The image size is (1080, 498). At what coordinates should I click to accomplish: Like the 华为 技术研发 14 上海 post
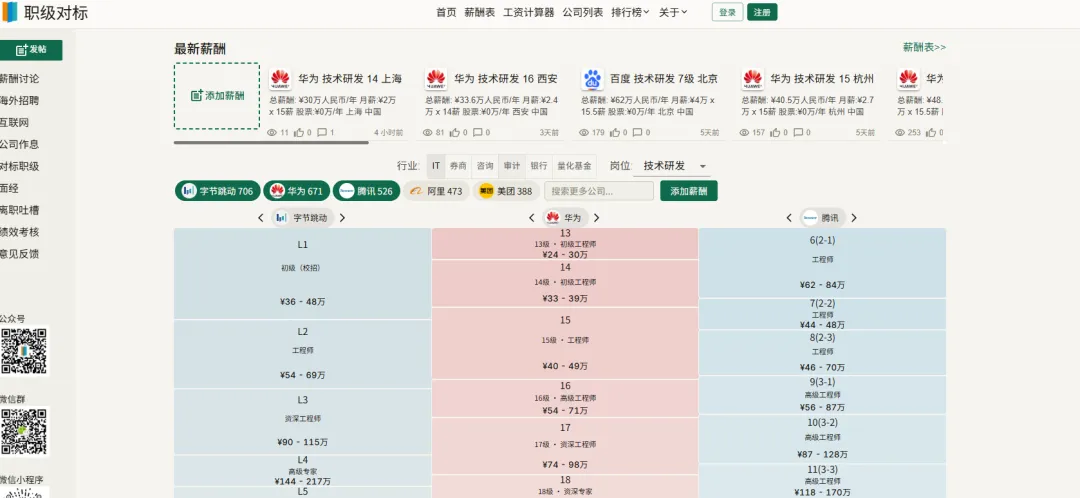298,132
